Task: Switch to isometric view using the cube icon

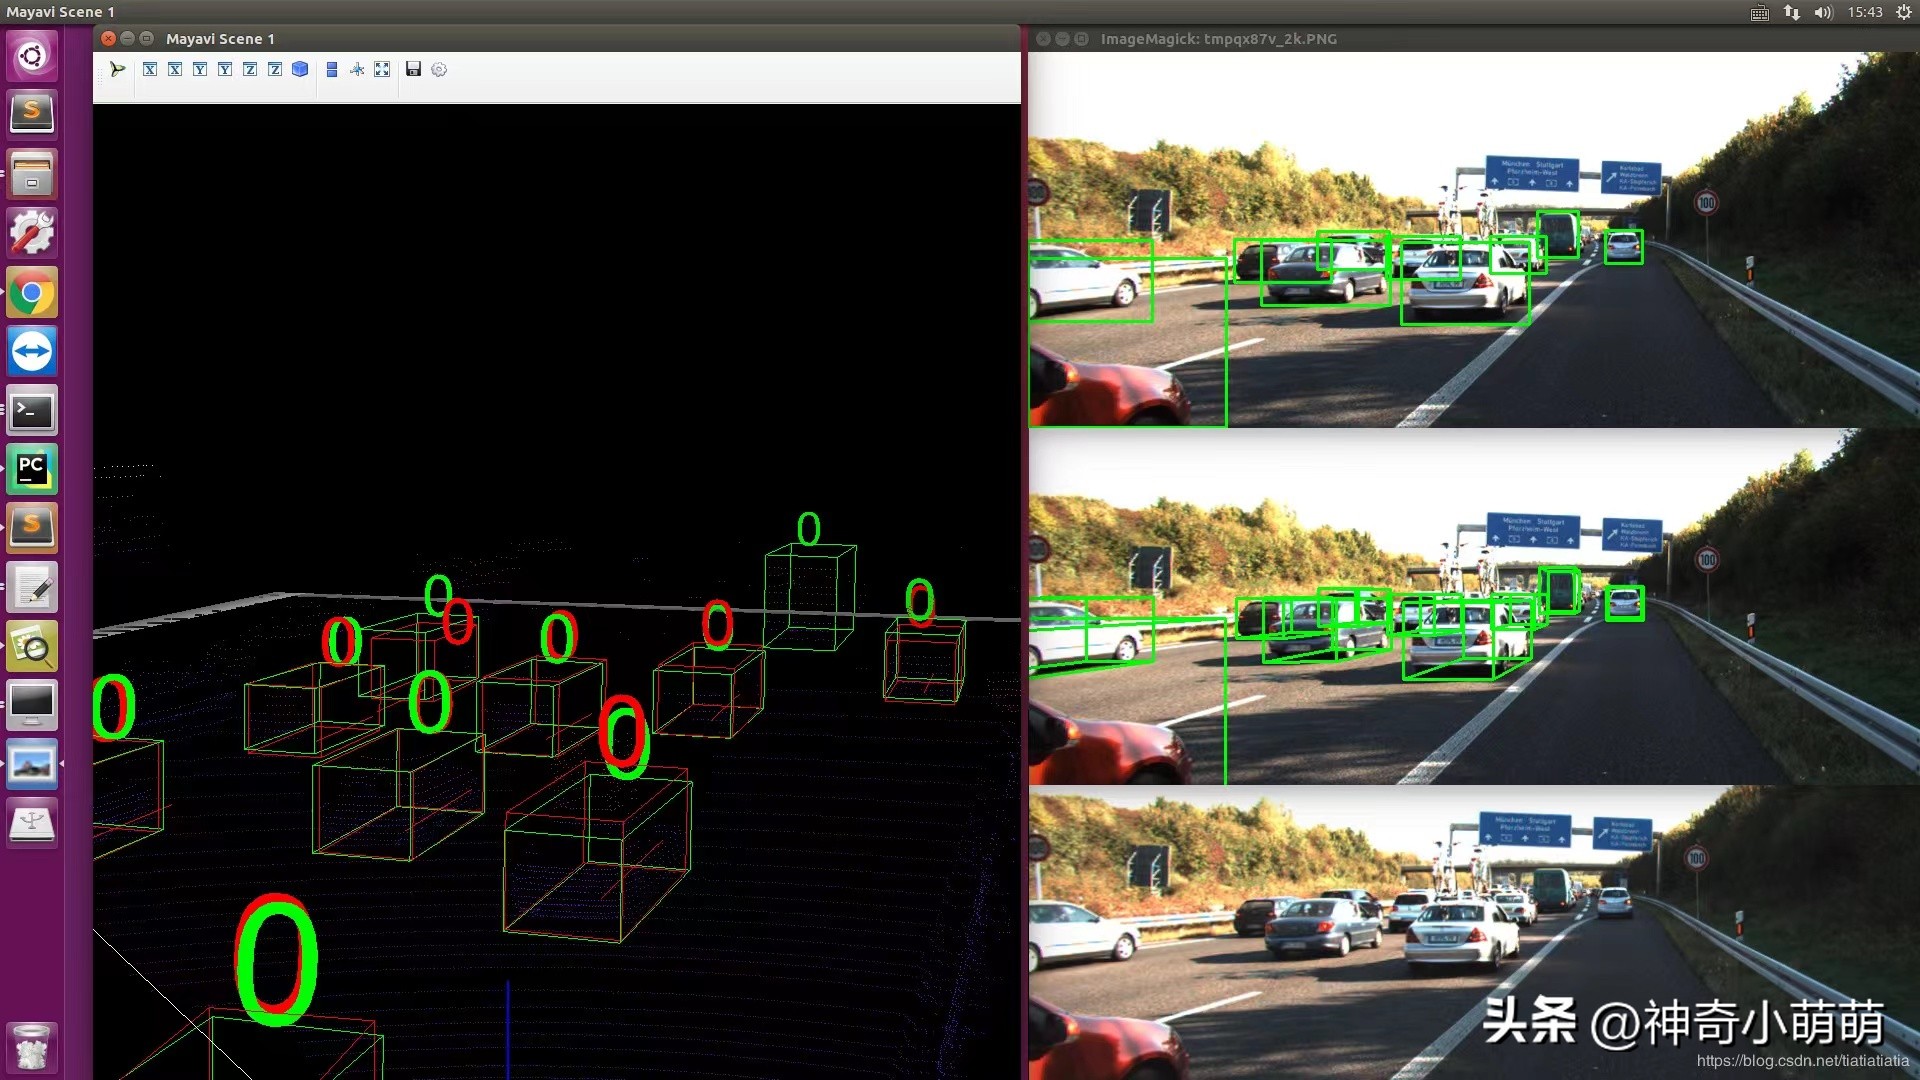Action: [x=300, y=70]
